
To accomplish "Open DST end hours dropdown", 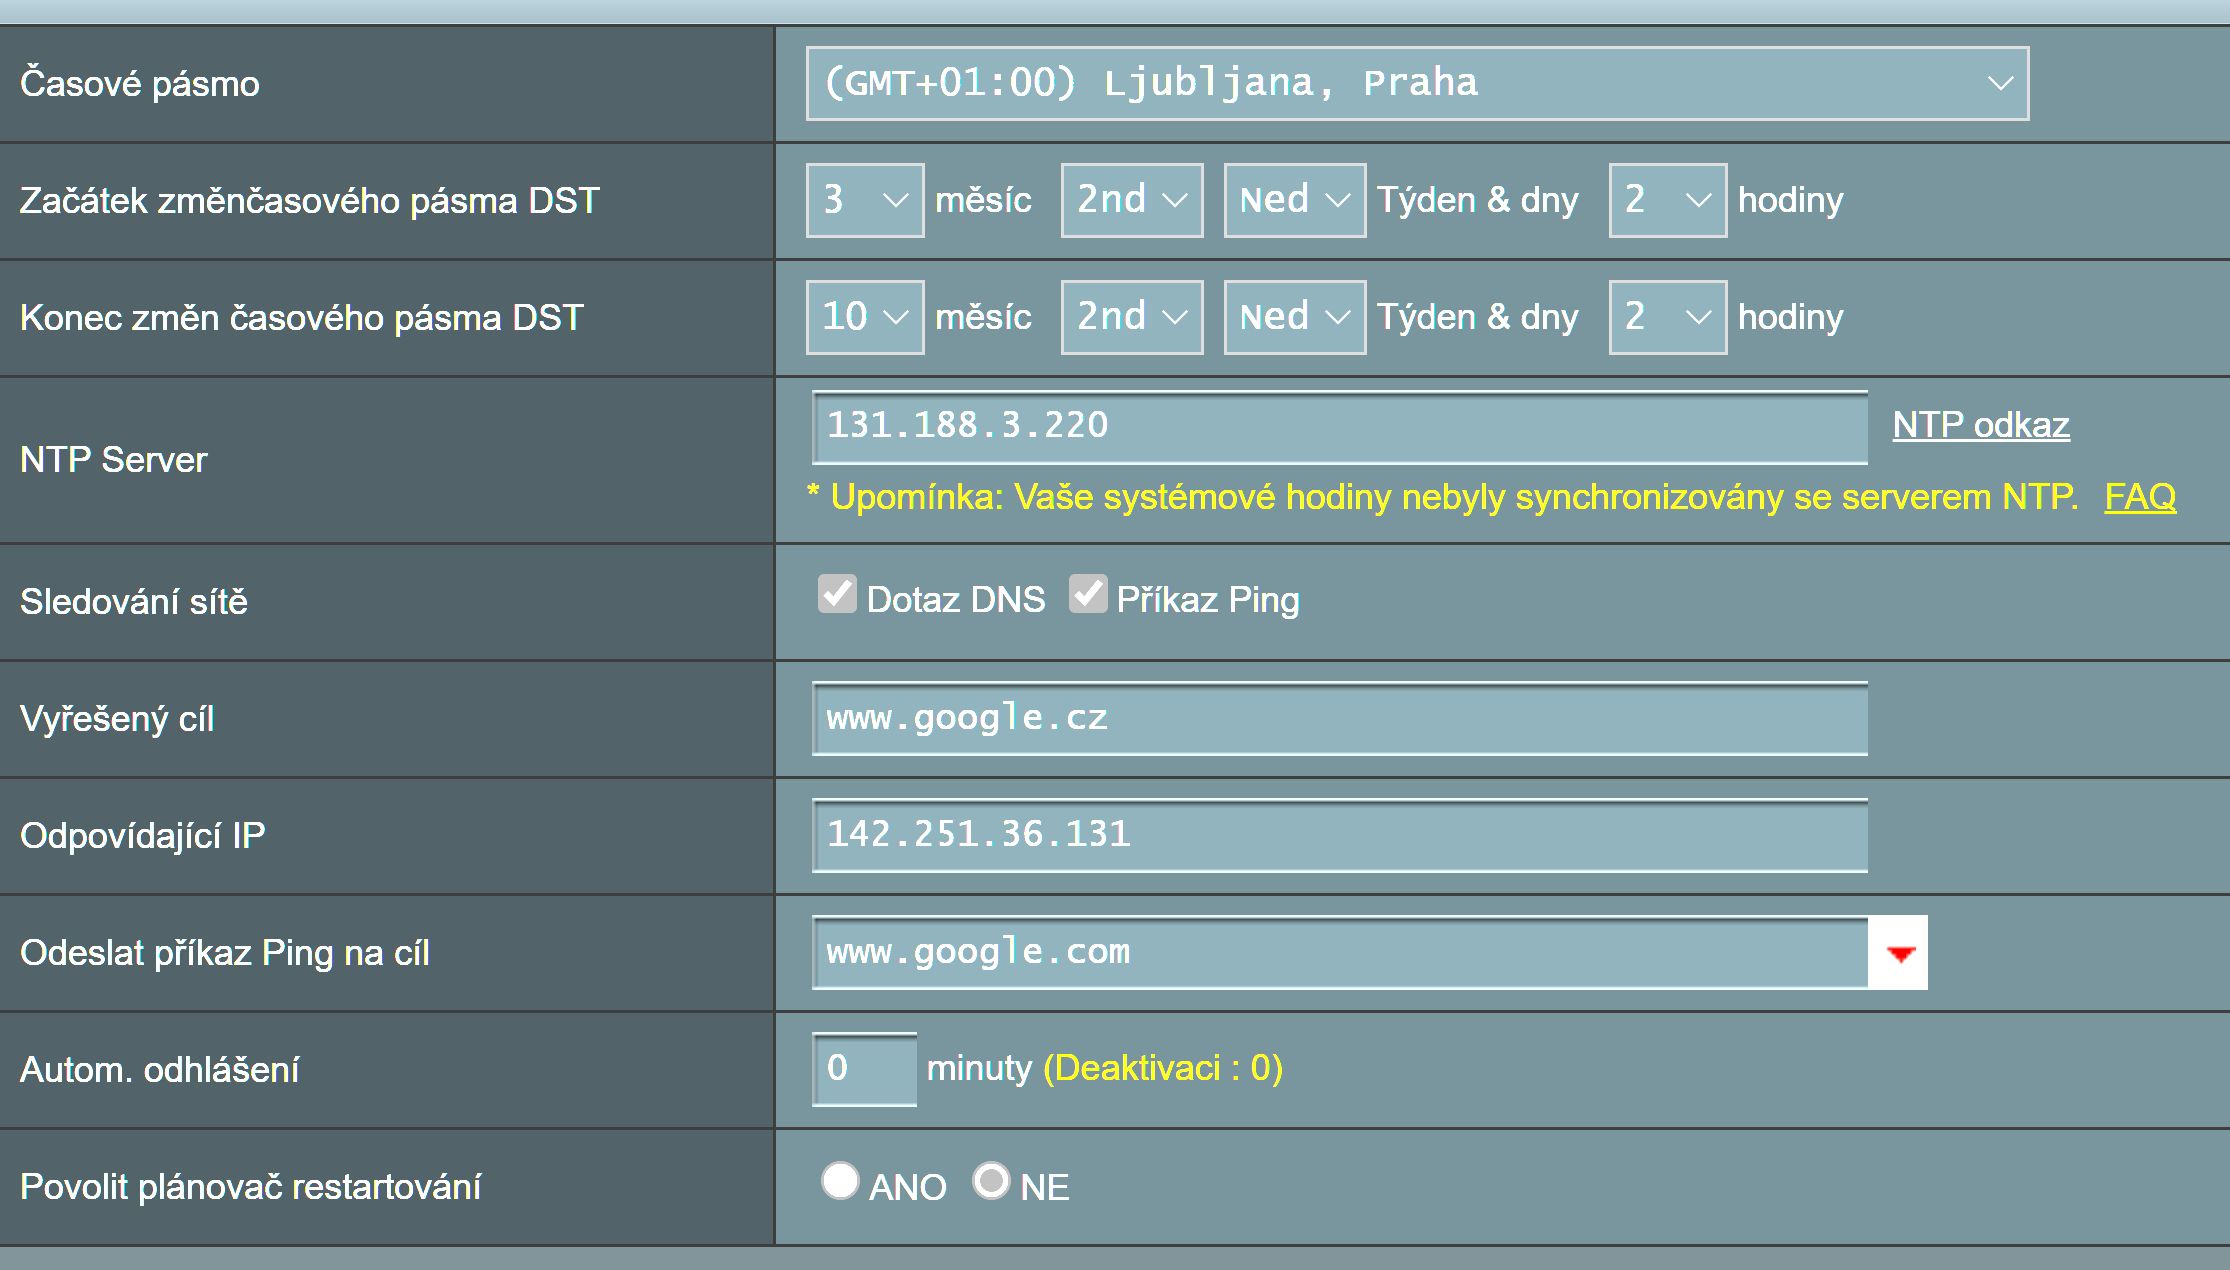I will coord(1667,317).
